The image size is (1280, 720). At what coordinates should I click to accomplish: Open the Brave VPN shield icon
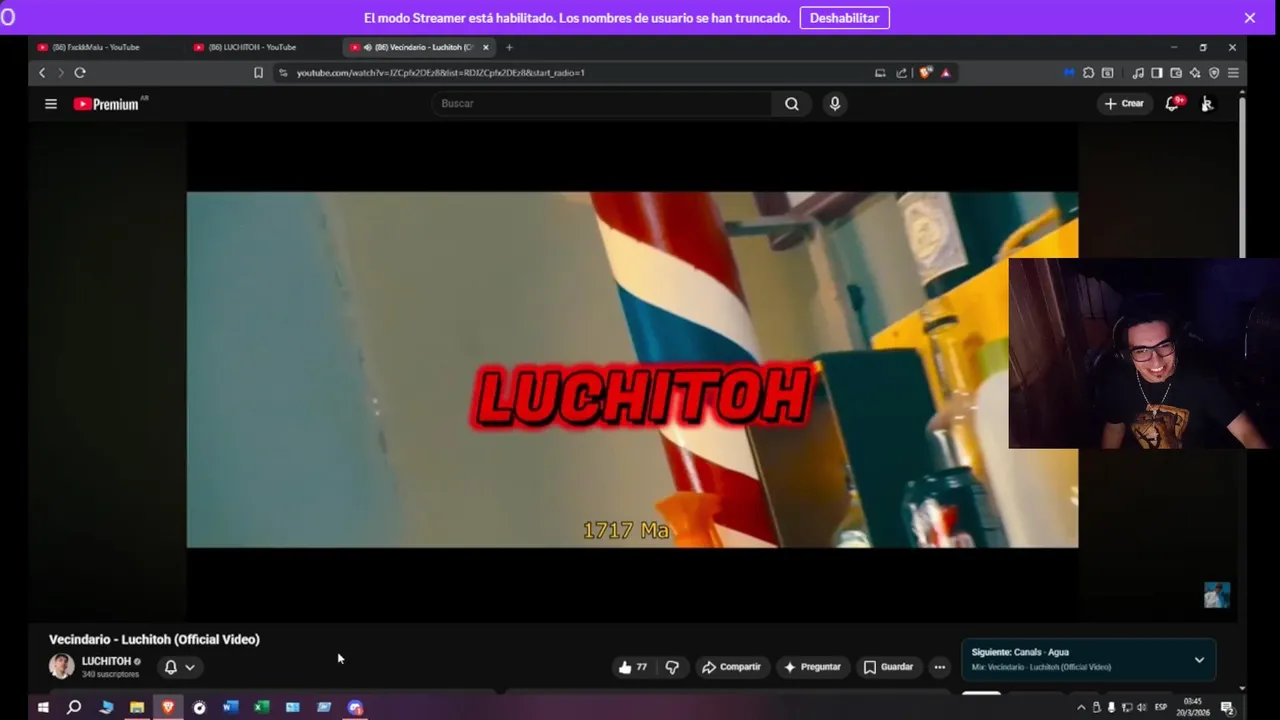click(1214, 73)
